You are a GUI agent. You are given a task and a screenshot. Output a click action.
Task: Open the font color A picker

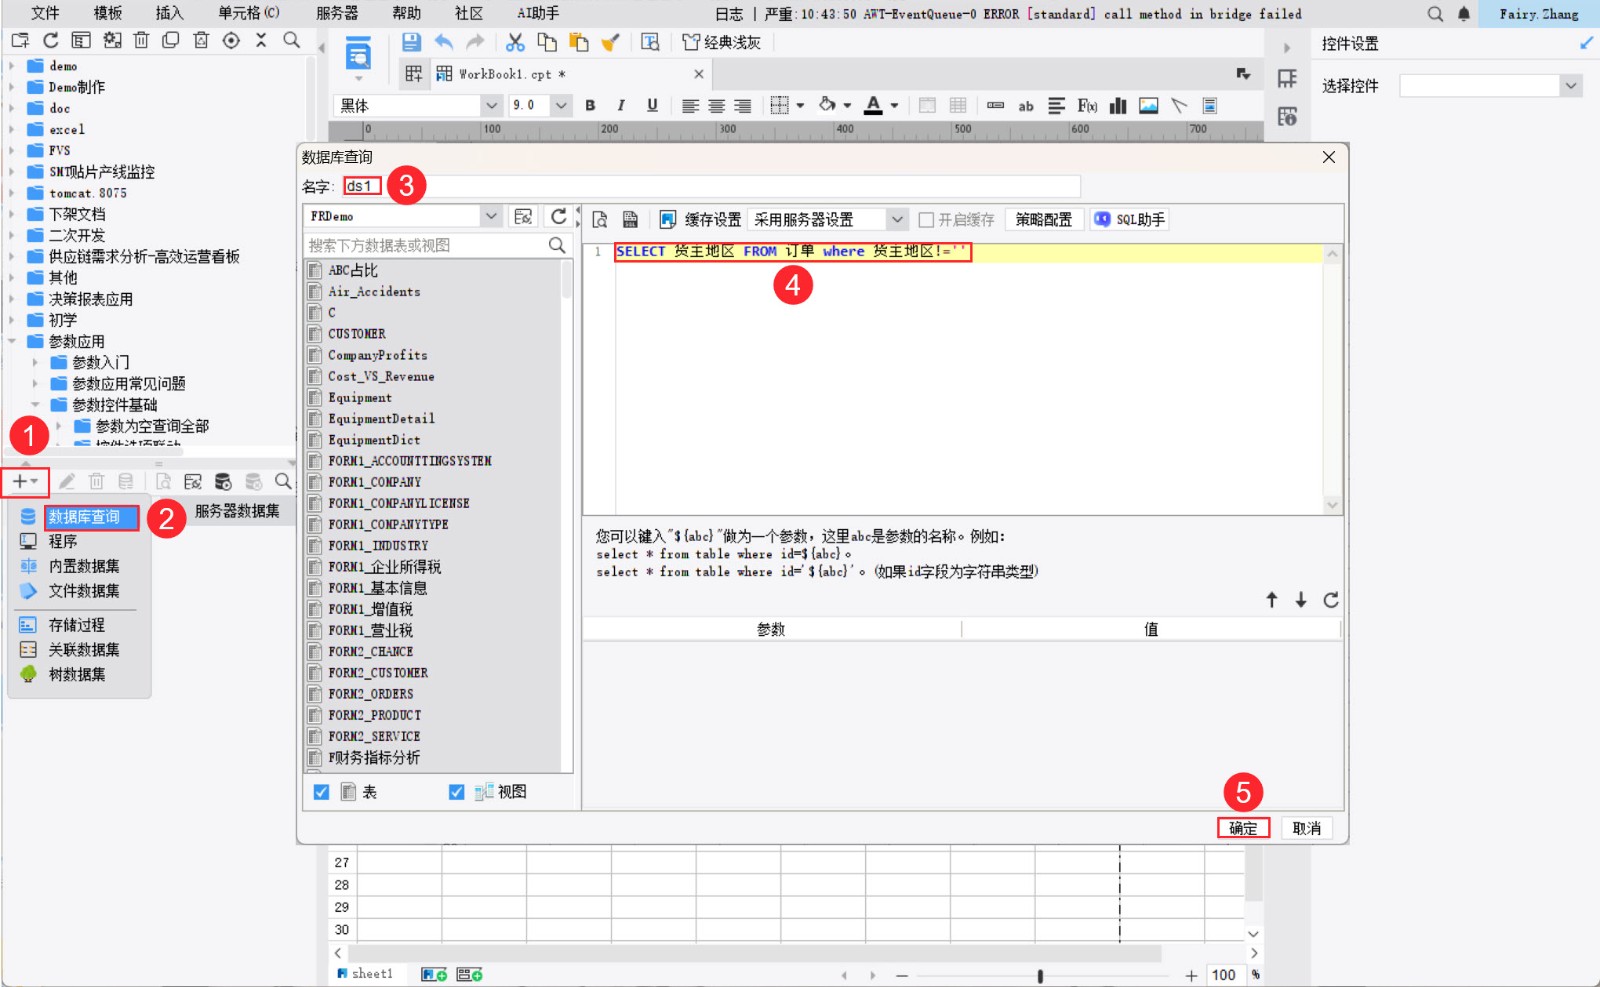pyautogui.click(x=873, y=105)
